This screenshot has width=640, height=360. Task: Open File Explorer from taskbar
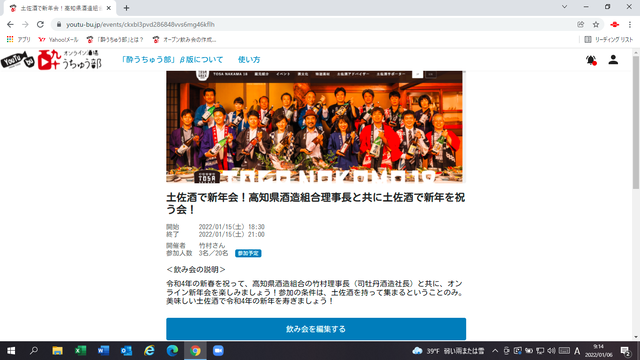tap(57, 351)
